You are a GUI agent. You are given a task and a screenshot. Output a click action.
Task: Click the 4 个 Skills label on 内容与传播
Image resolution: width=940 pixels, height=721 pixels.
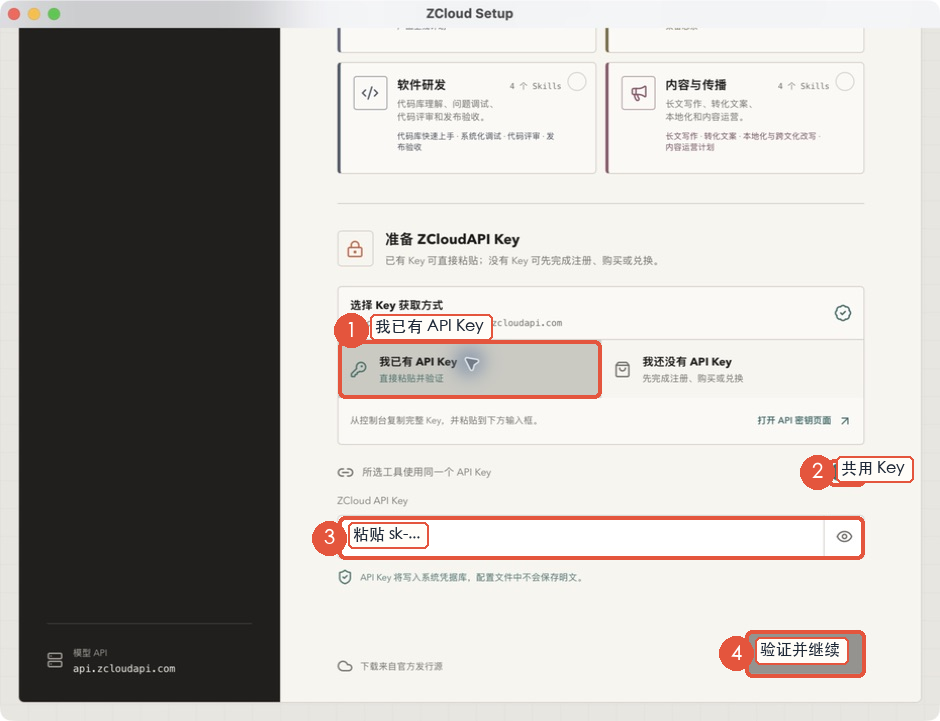tap(803, 86)
